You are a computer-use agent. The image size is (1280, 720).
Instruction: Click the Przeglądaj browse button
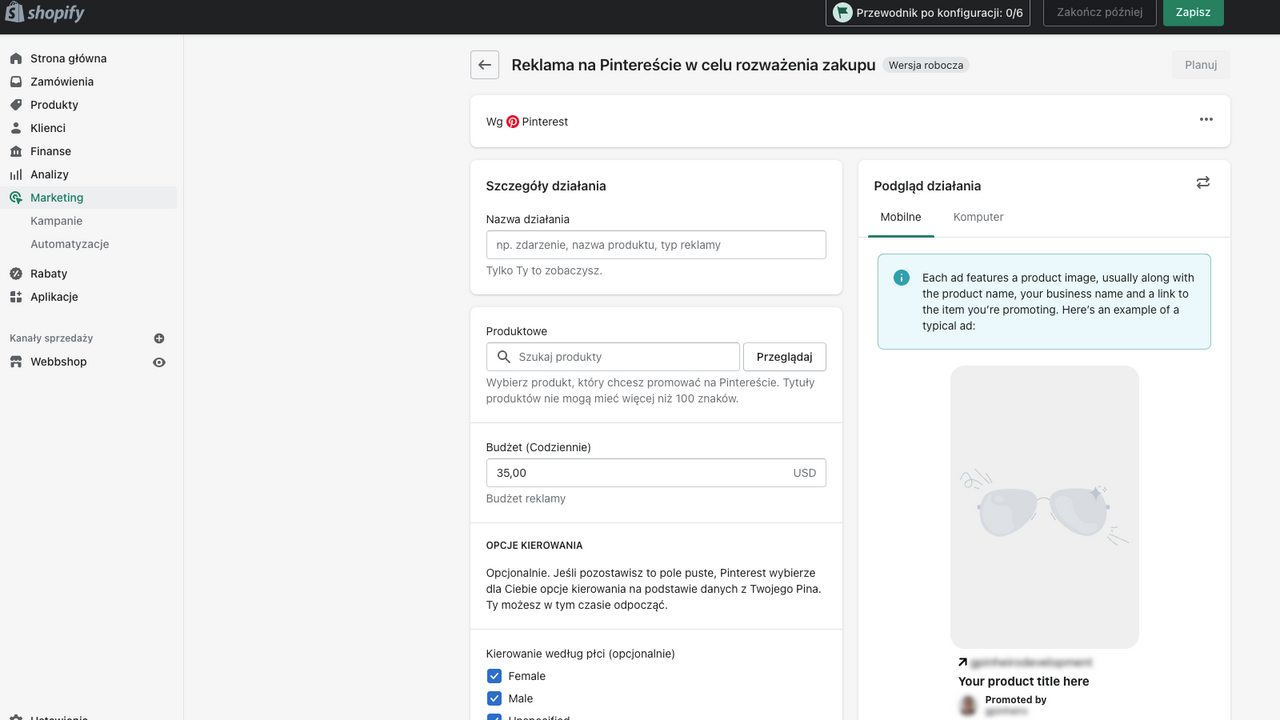pos(785,357)
